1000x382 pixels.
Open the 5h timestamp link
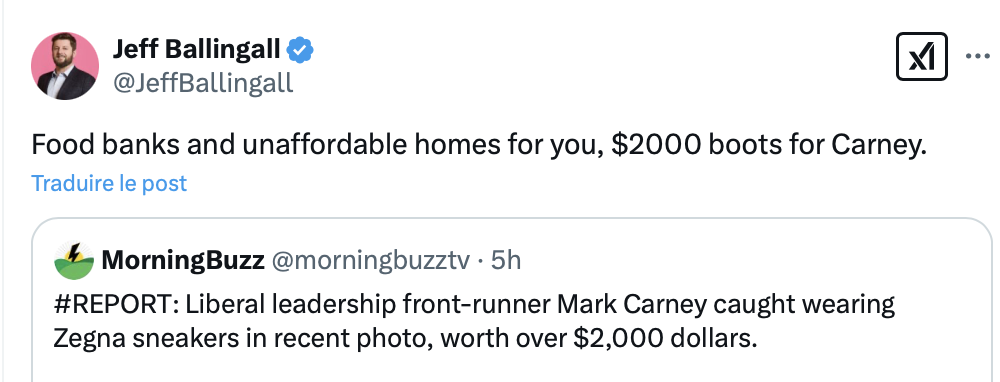[x=505, y=260]
